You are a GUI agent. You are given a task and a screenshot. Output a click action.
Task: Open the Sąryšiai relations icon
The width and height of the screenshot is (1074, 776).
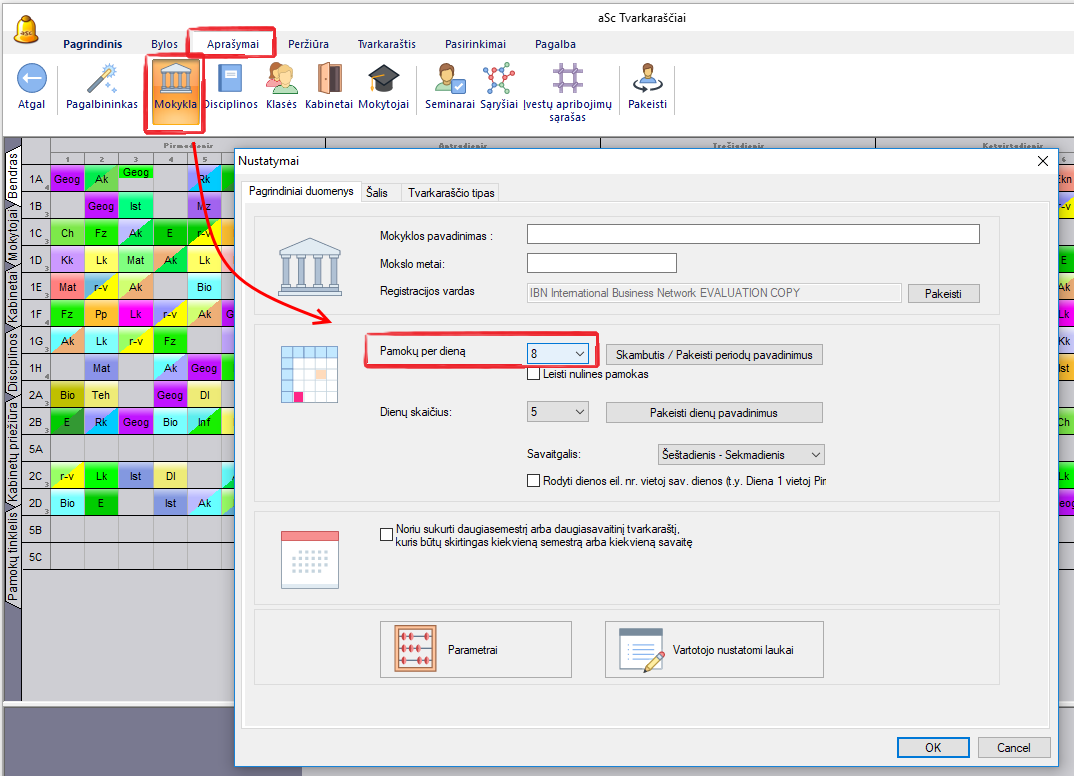(497, 80)
